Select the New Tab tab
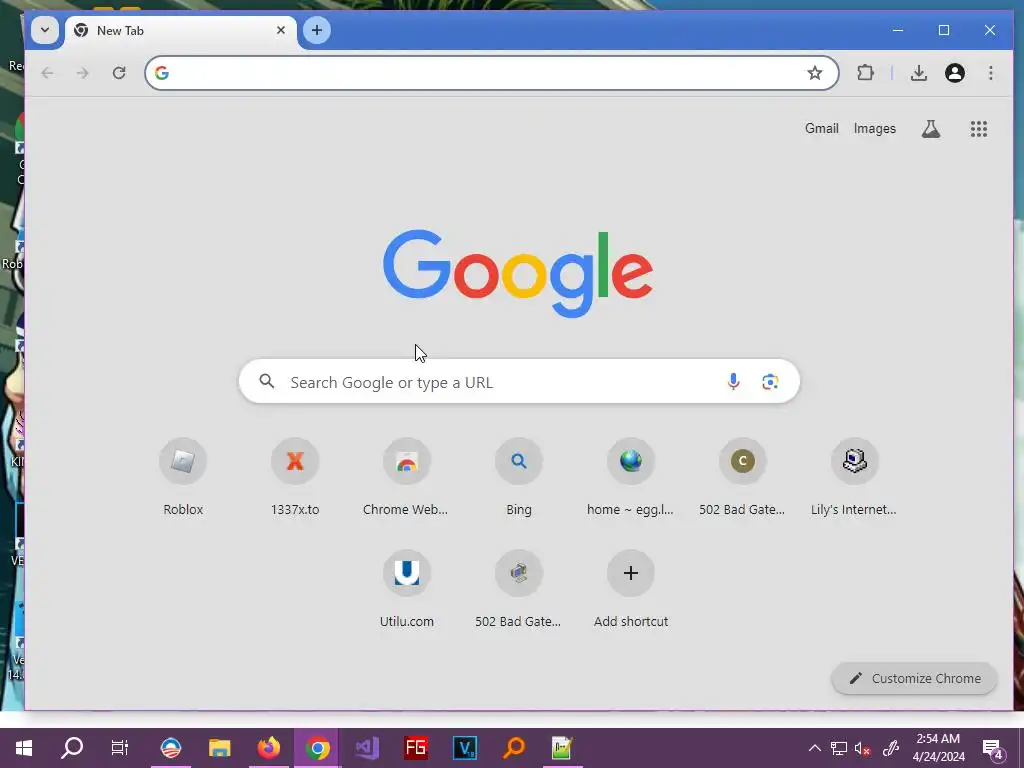This screenshot has width=1024, height=768. [x=180, y=31]
